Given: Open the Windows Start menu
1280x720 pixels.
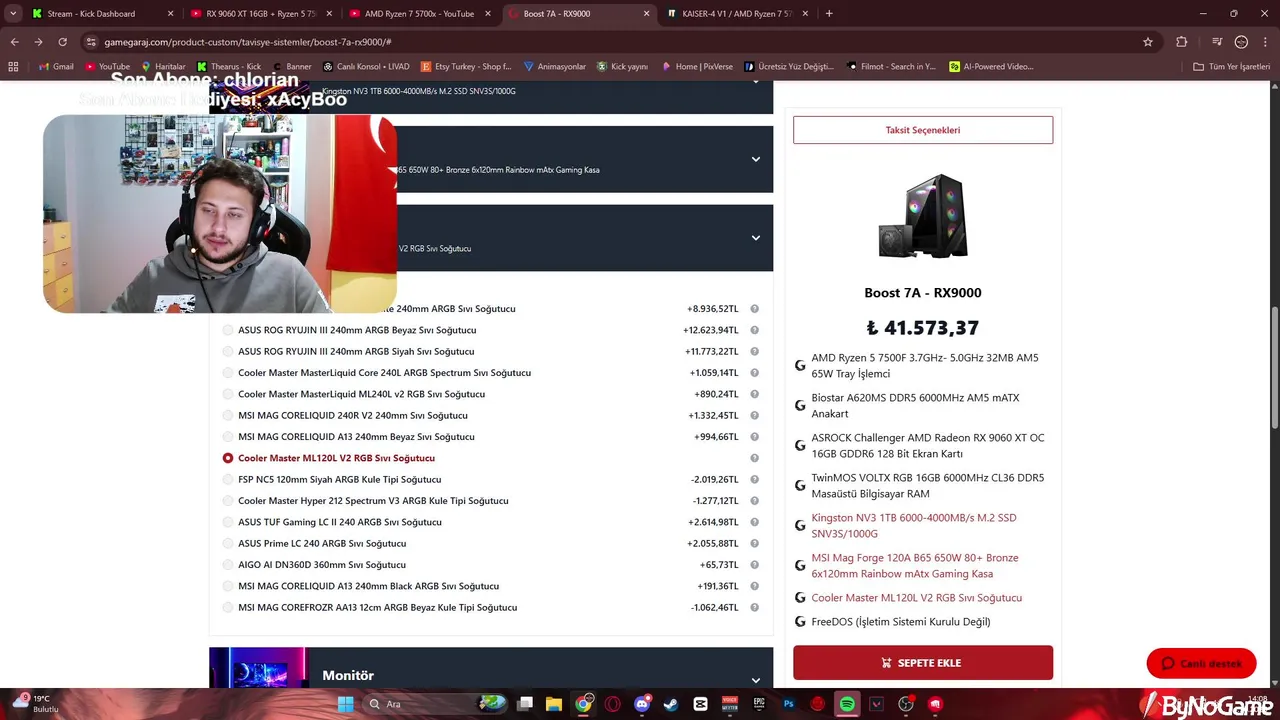Looking at the screenshot, I should [x=346, y=704].
